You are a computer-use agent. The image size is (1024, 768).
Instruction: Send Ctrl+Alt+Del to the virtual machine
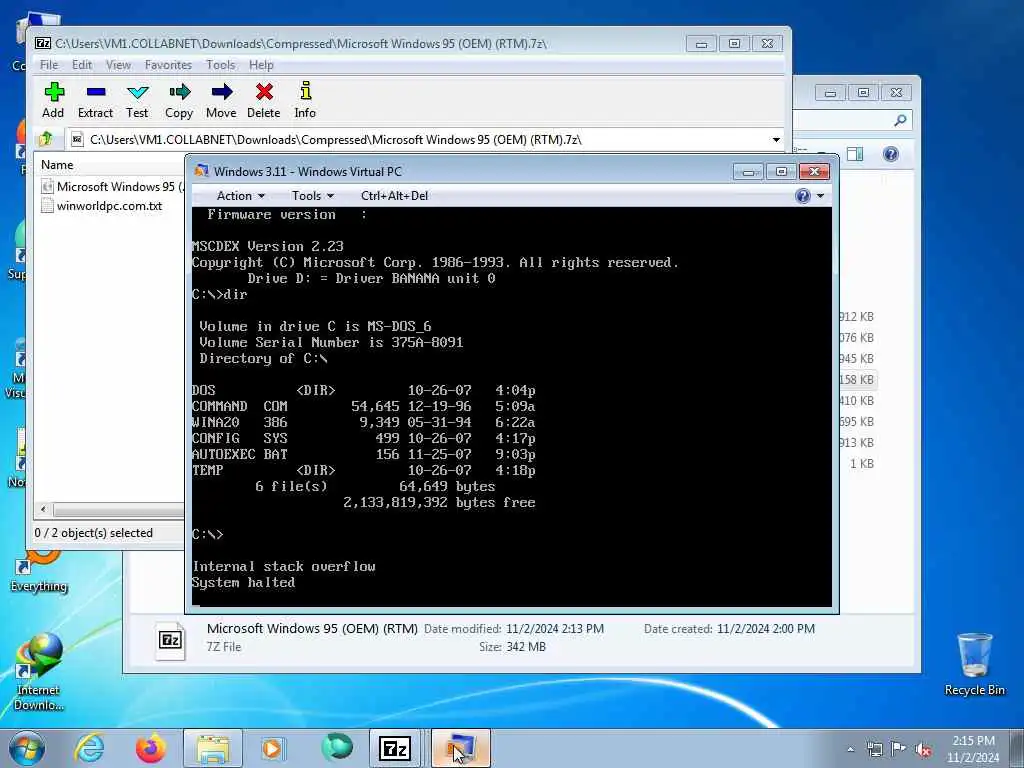pos(394,196)
